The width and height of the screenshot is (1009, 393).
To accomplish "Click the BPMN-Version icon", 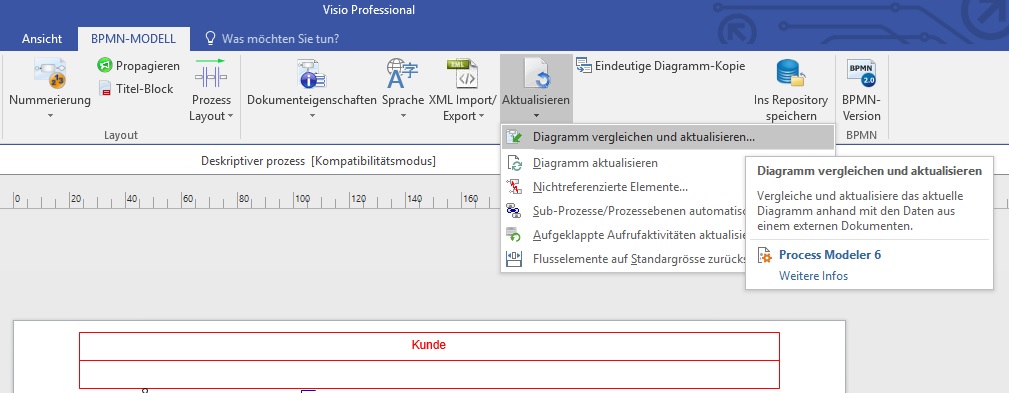I will point(861,73).
